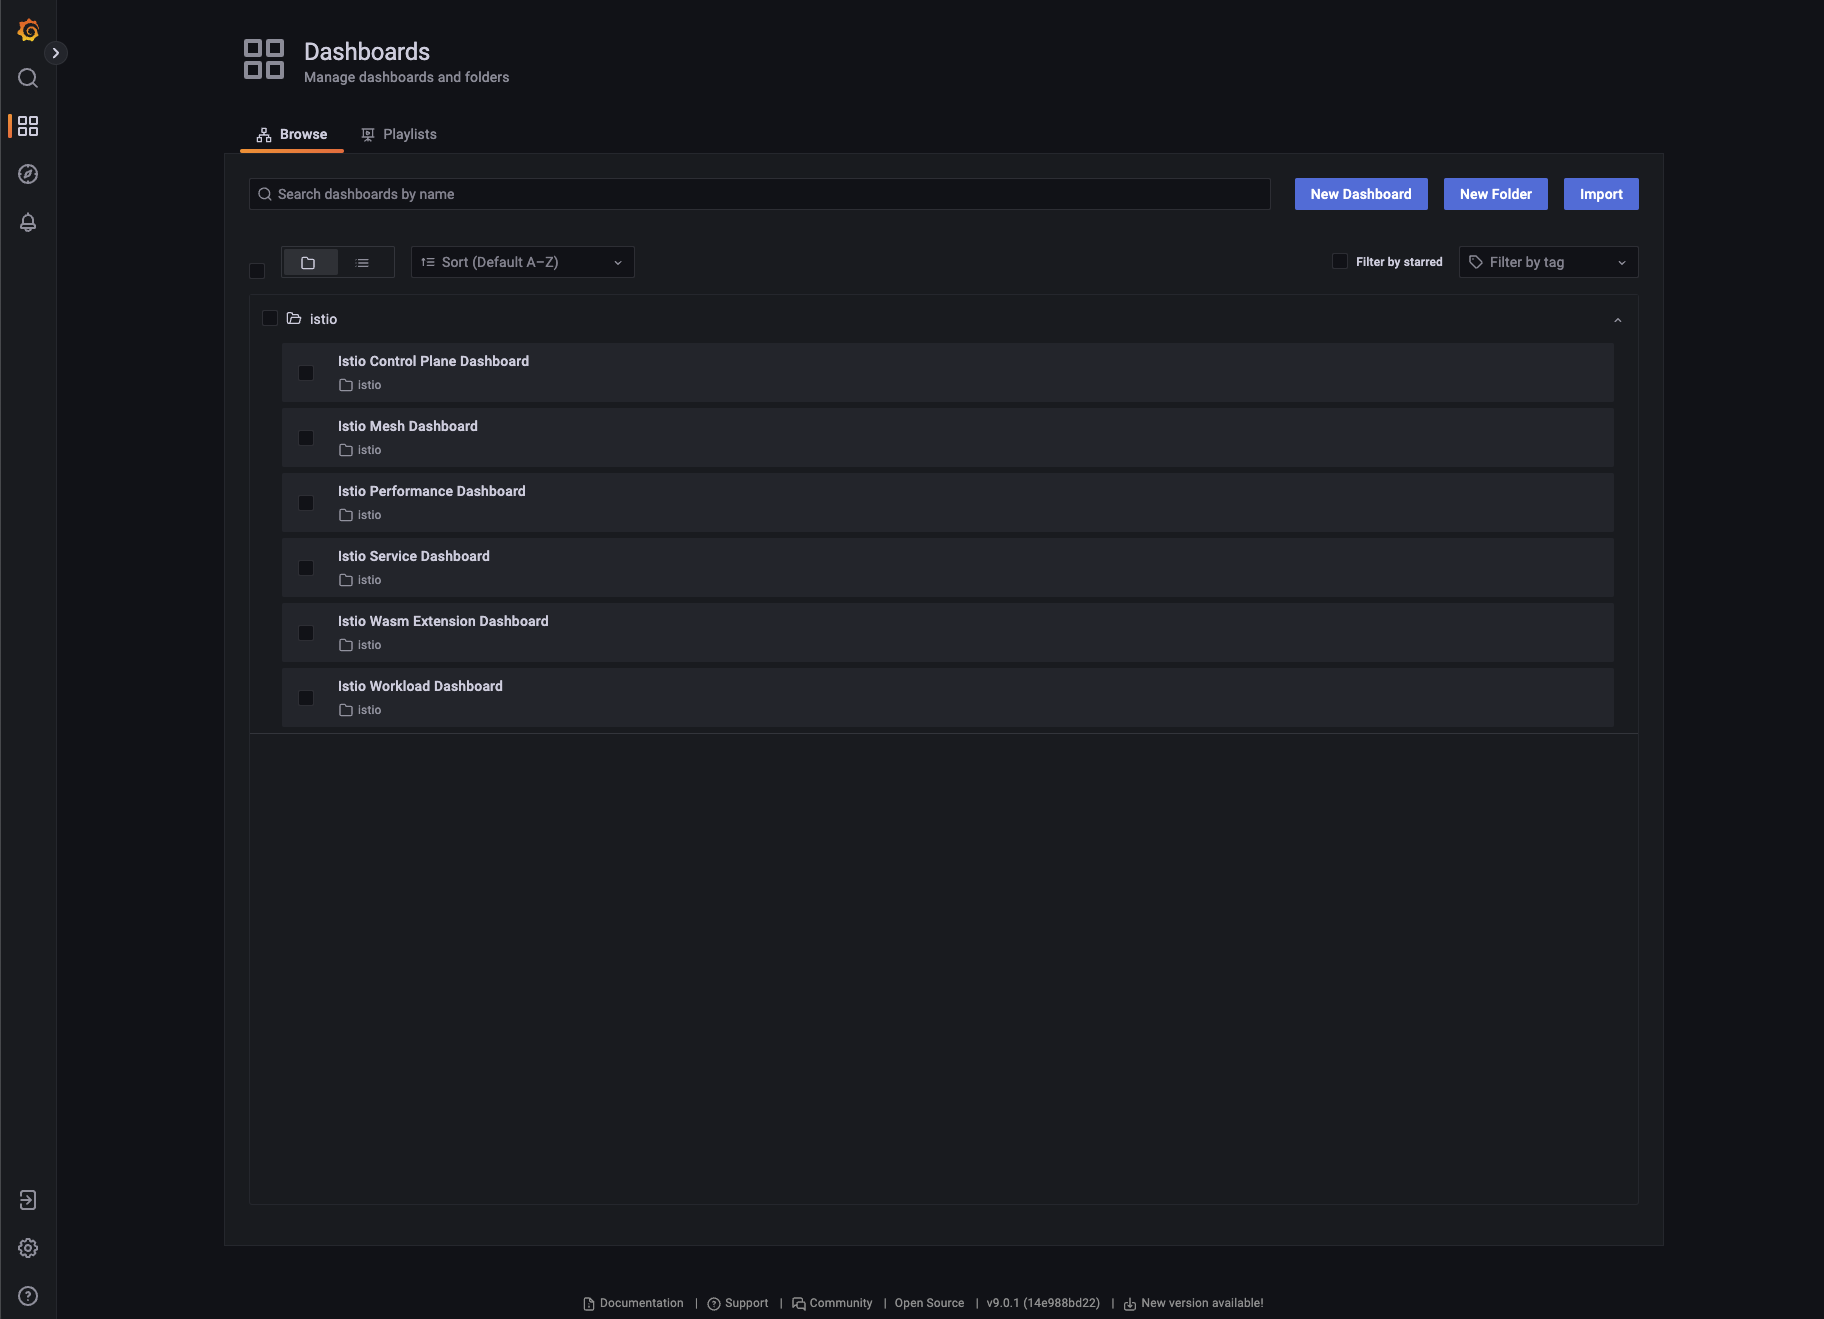
Task: Click the sign-in icon in sidebar
Action: pos(28,1200)
